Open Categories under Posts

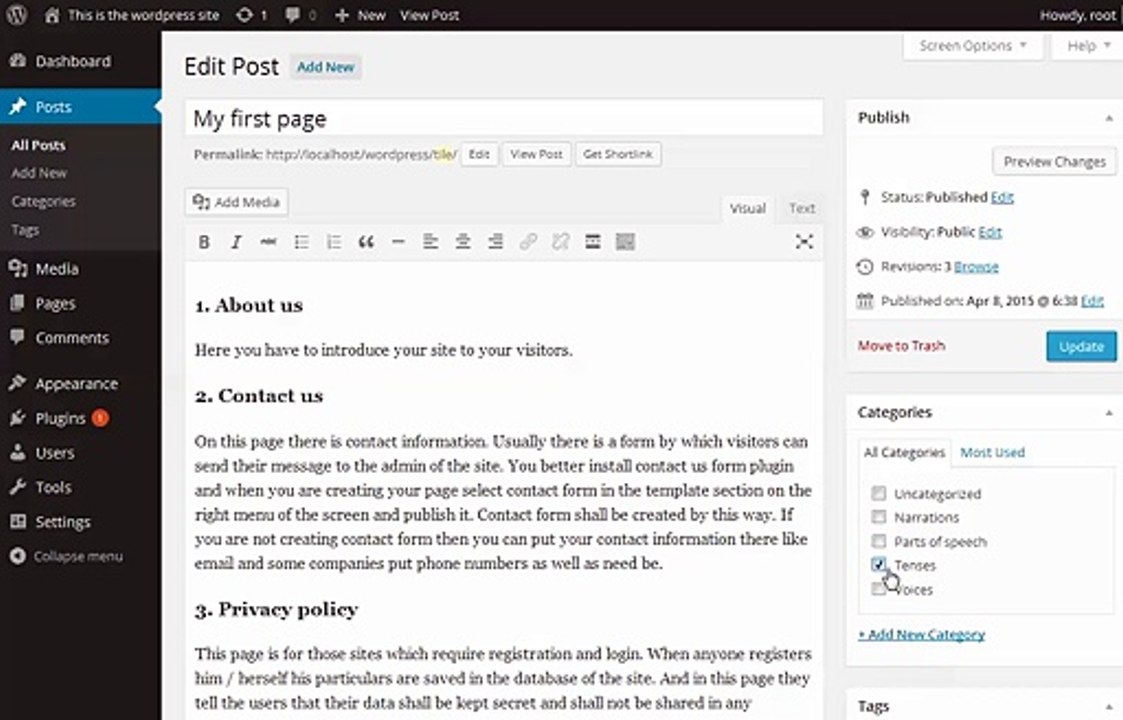tap(43, 201)
